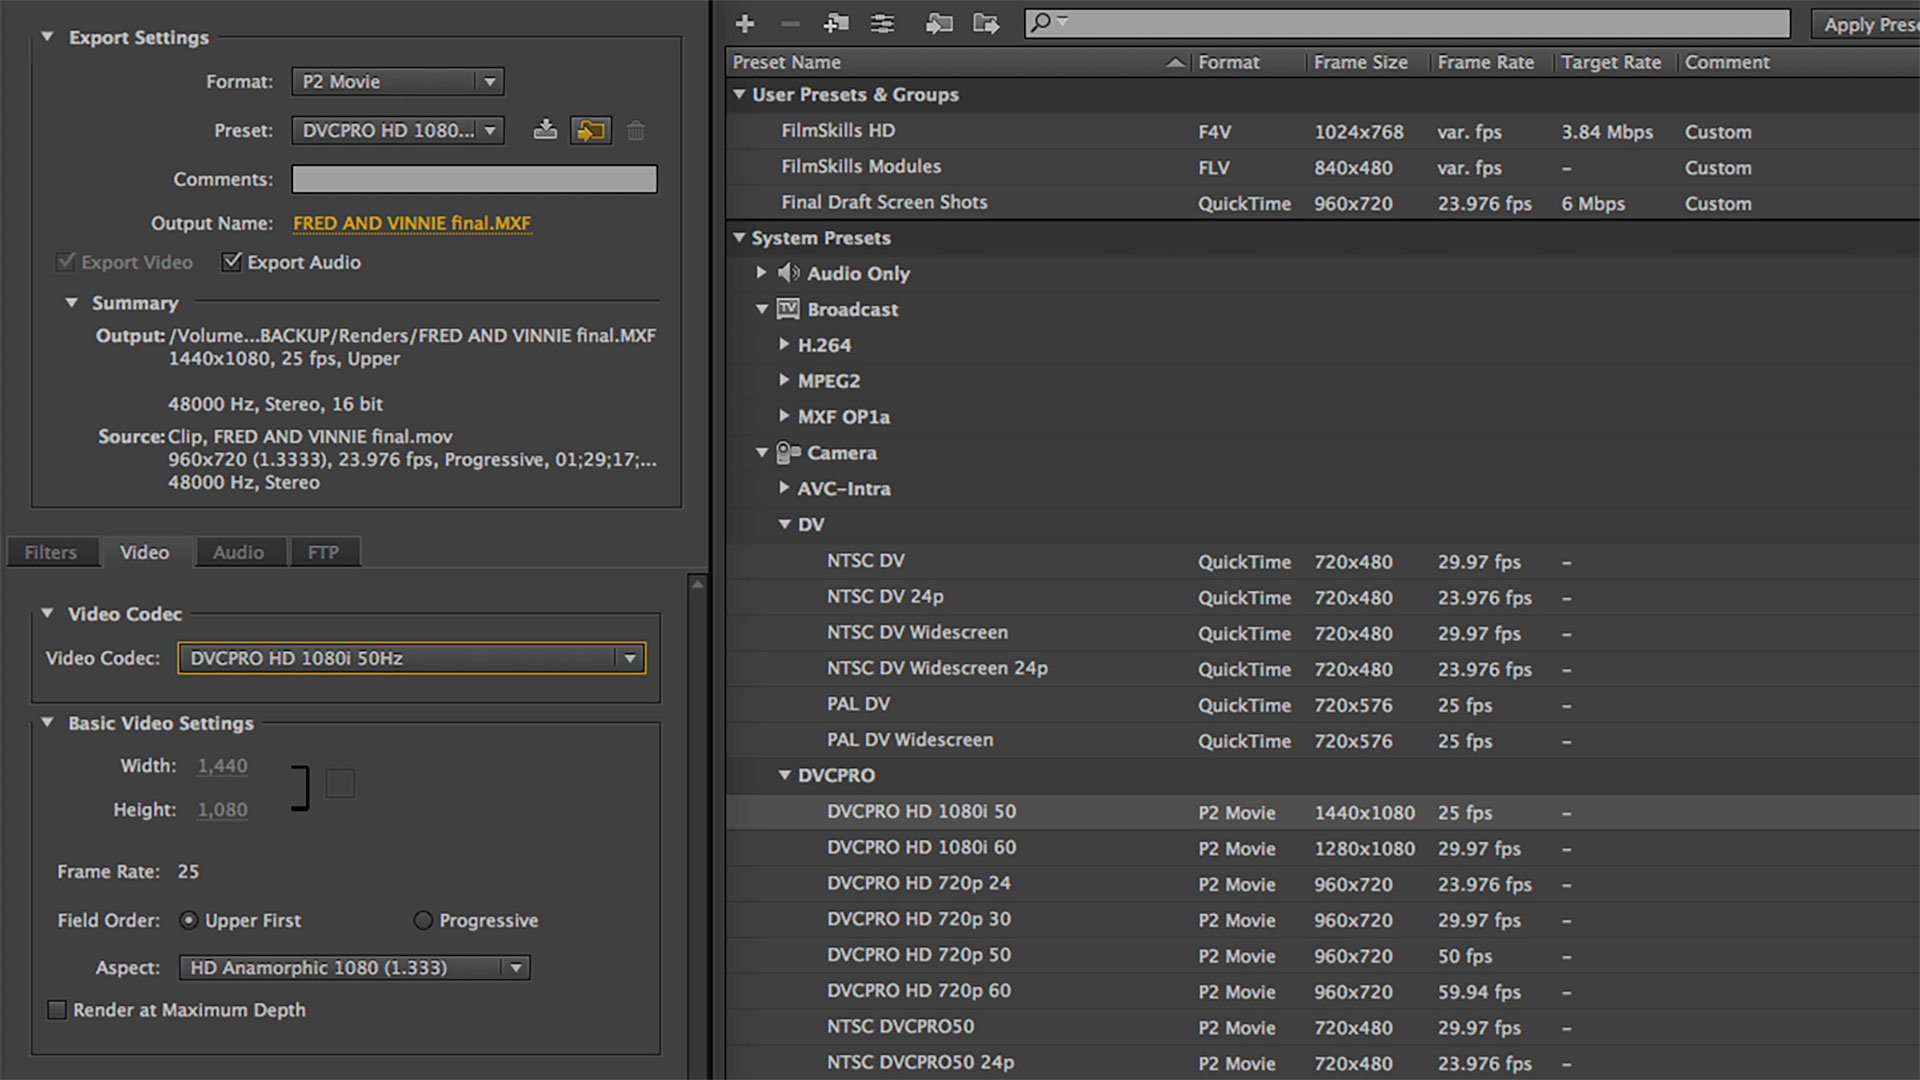This screenshot has width=1920, height=1080.
Task: Open Preset Settings via the sliders icon
Action: click(x=881, y=23)
